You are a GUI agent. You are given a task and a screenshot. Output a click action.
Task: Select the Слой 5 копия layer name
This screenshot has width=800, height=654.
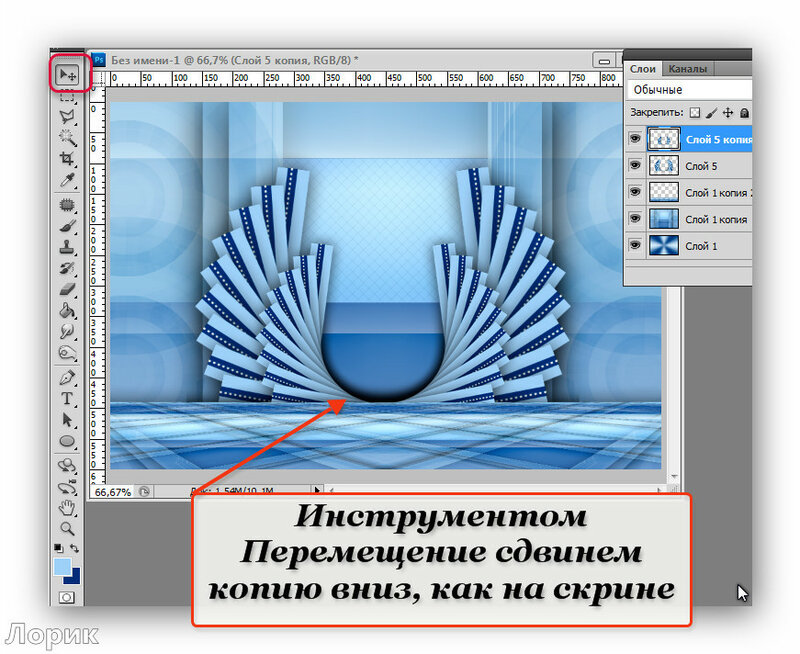tap(718, 140)
